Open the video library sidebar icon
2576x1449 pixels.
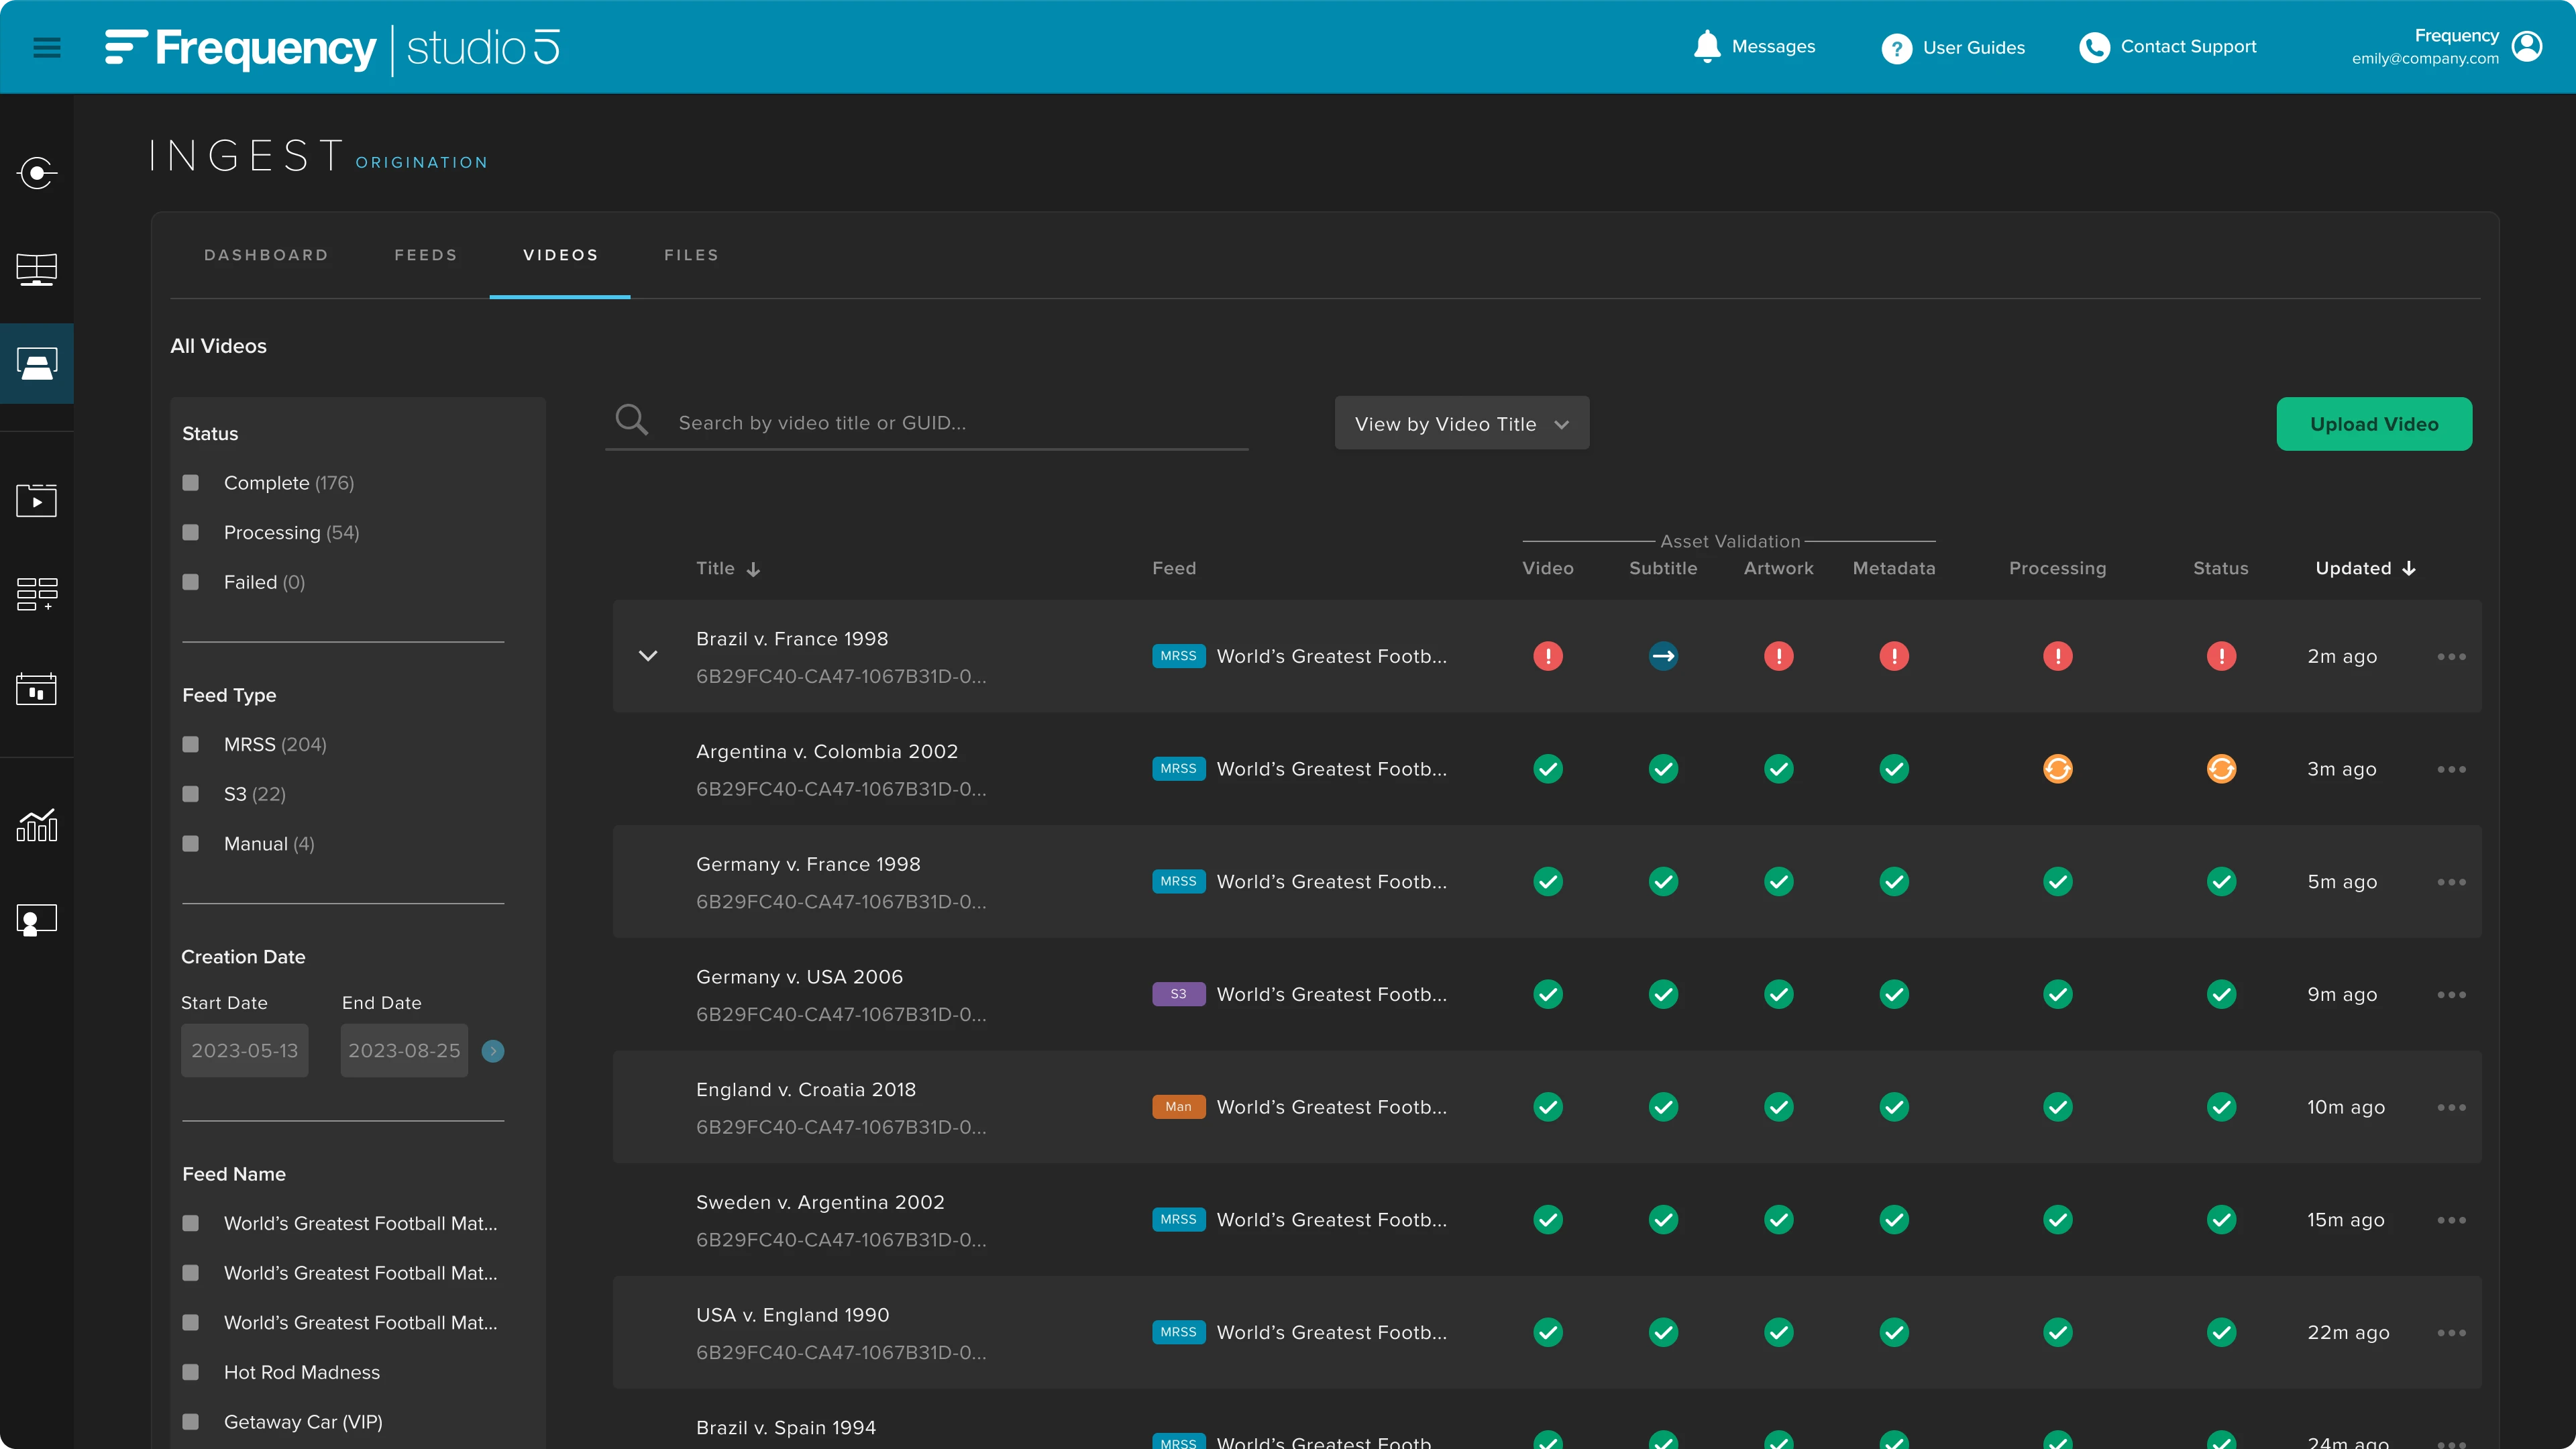click(x=37, y=500)
